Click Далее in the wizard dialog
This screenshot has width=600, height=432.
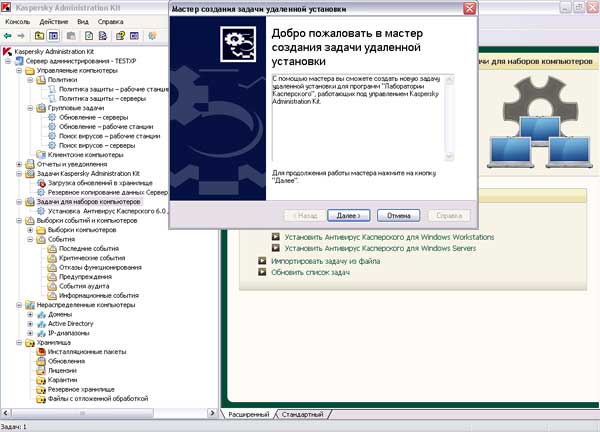coord(349,216)
